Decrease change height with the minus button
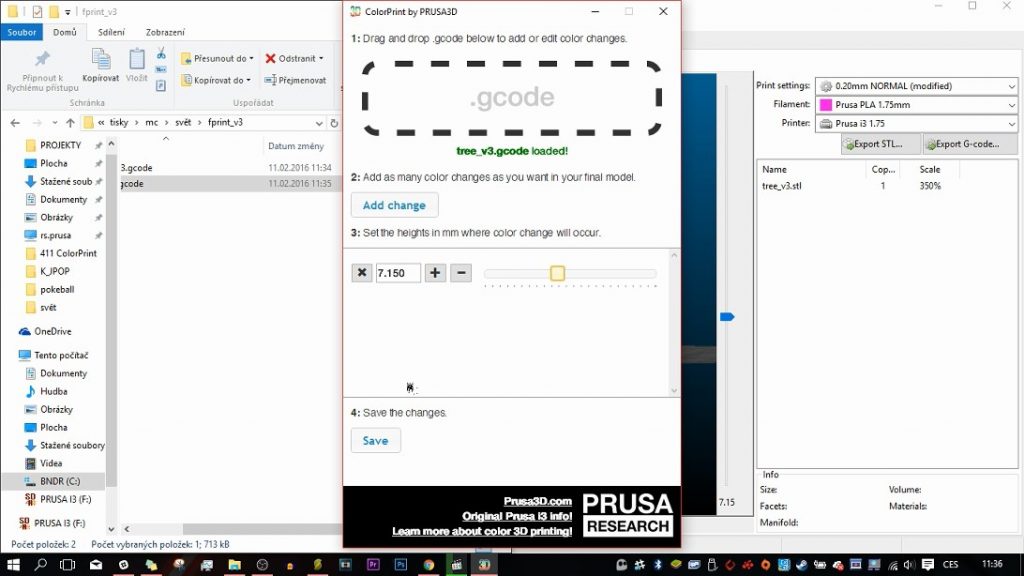1024x576 pixels. tap(461, 273)
